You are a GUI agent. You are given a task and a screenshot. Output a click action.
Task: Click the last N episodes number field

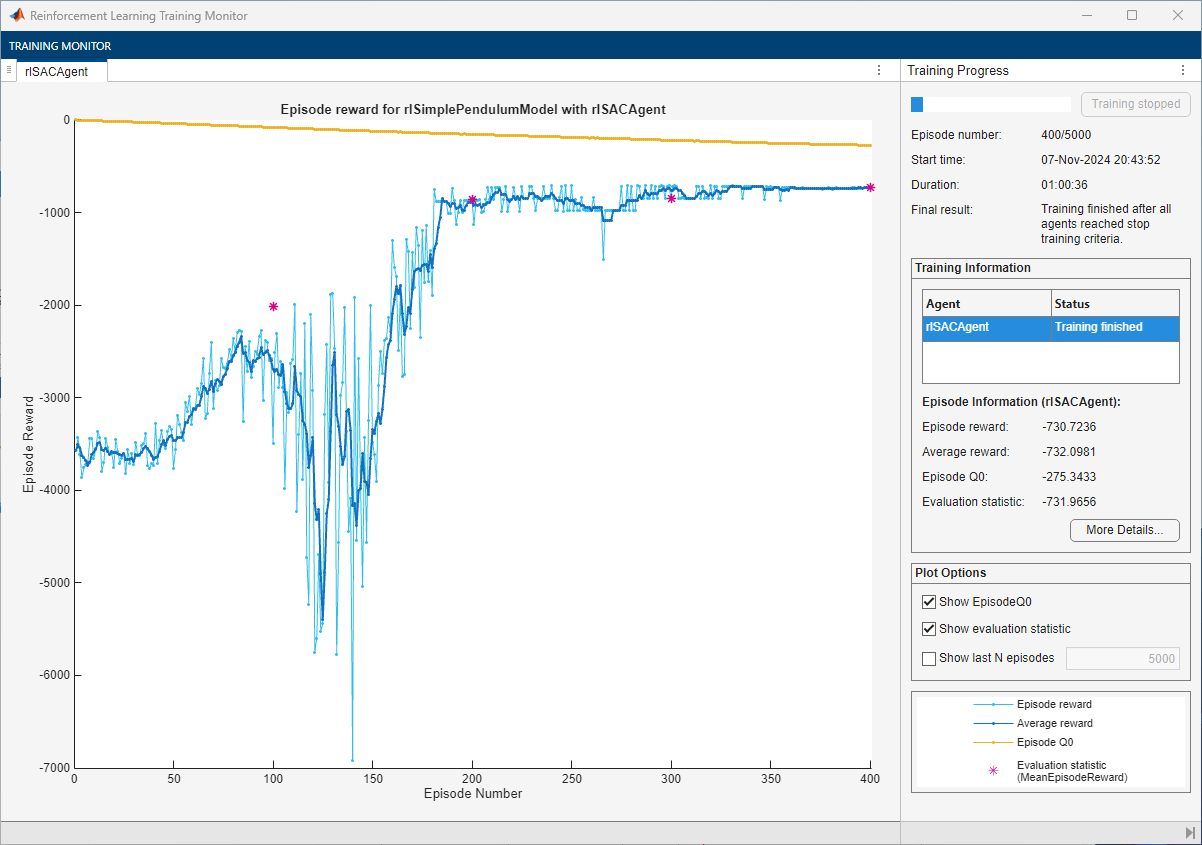(1122, 658)
